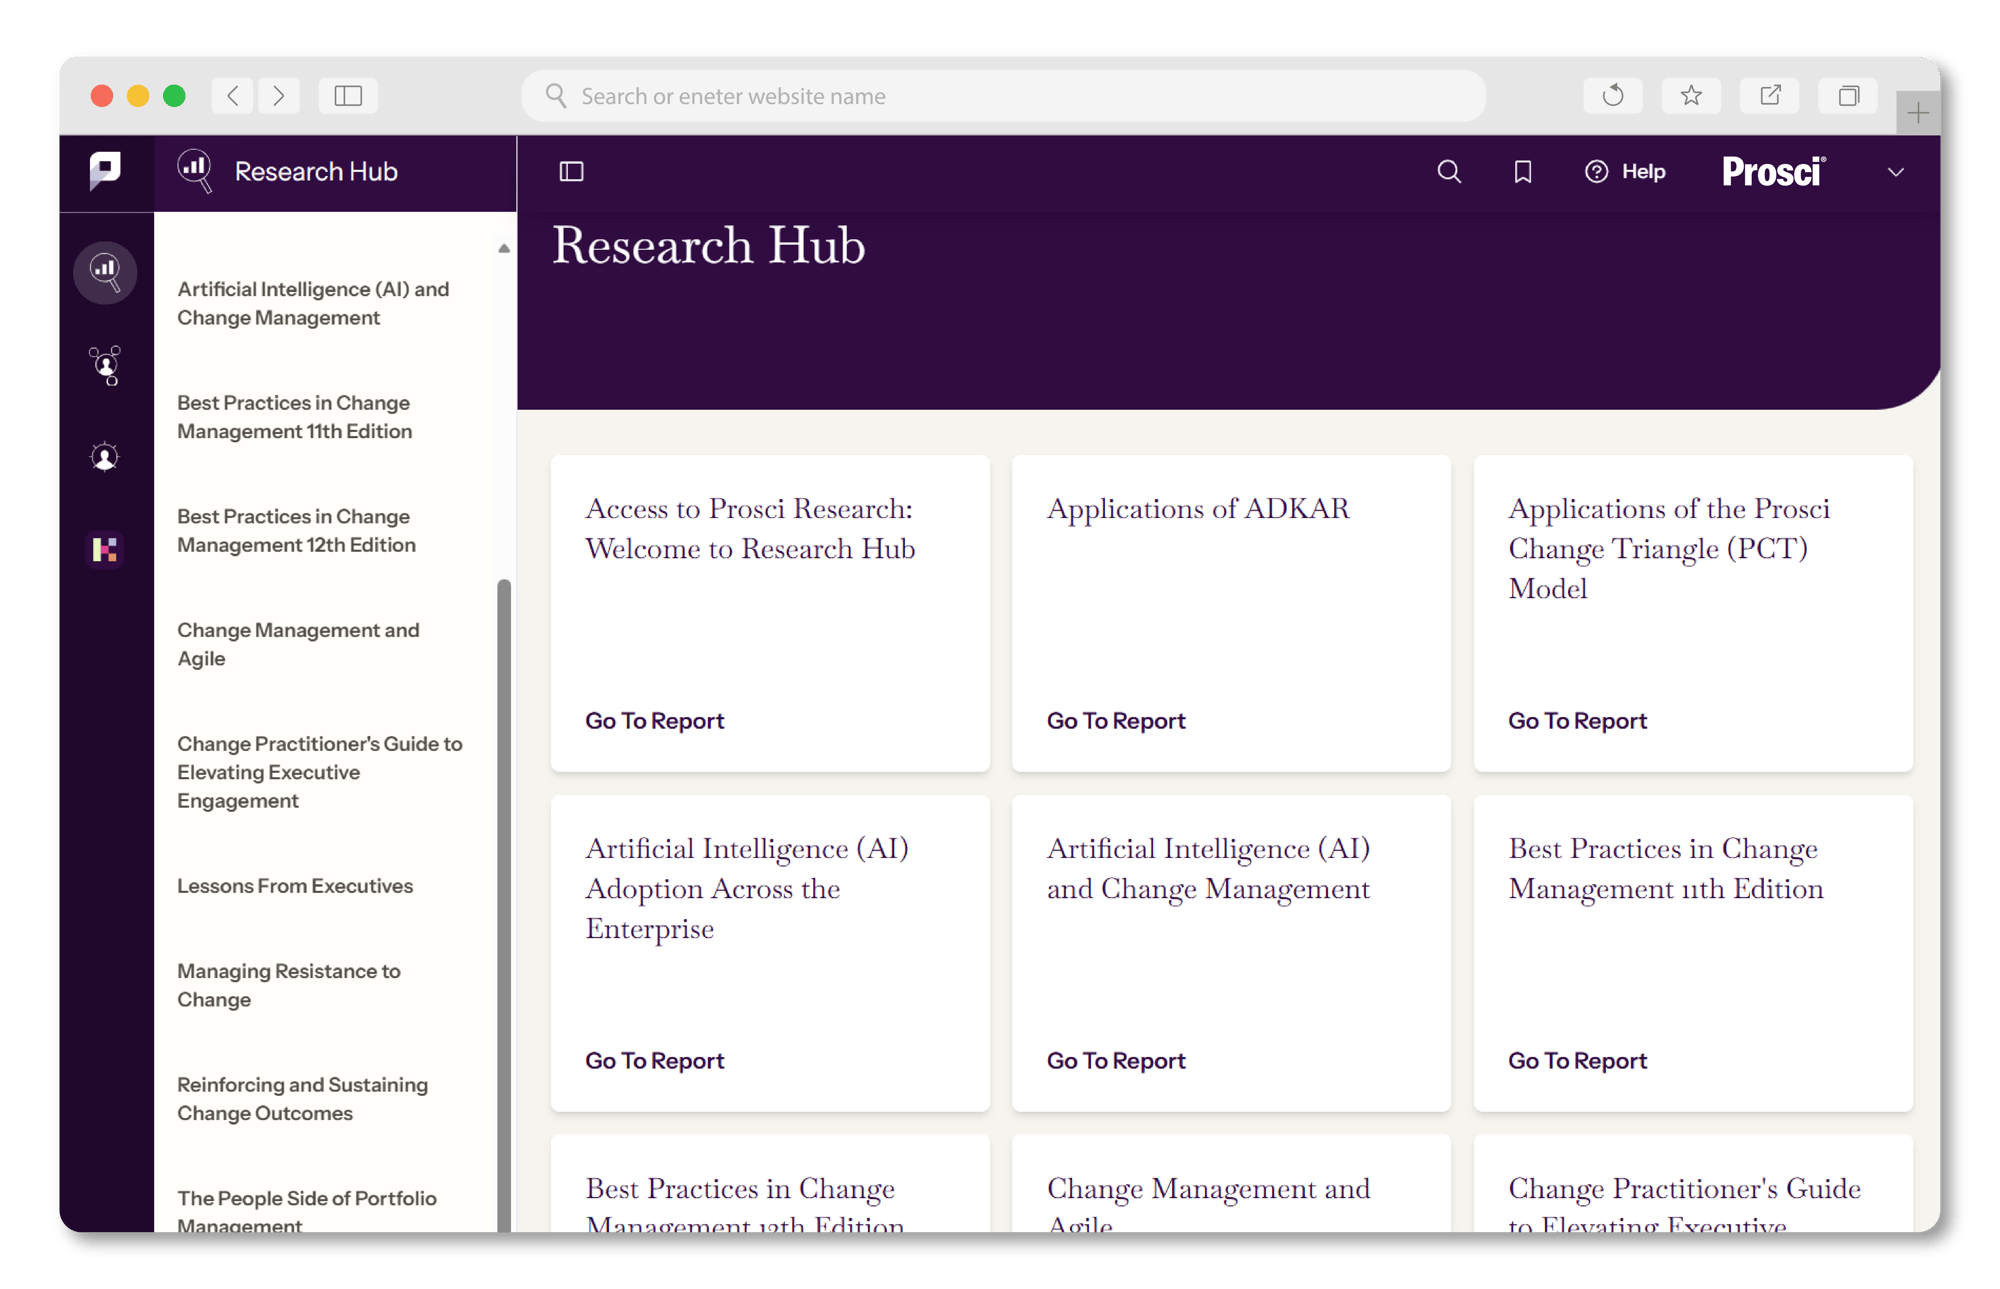Toggle the sidebar panel icon in header
Screen dimensions: 2000x1289
coord(572,172)
